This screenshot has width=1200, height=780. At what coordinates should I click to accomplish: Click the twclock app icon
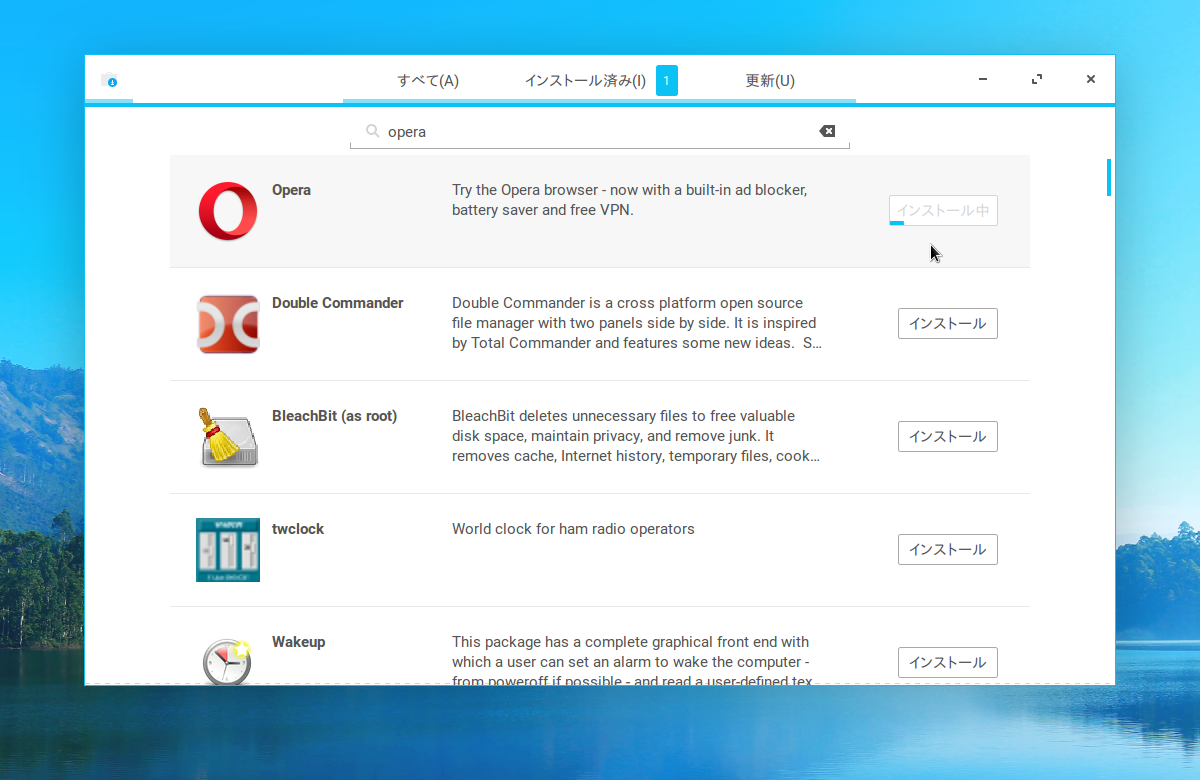click(228, 550)
